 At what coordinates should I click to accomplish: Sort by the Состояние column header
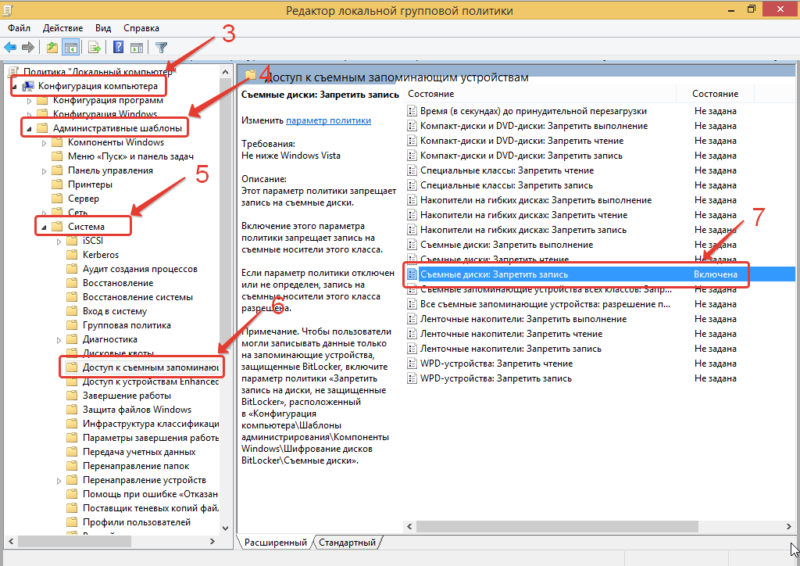tap(715, 93)
